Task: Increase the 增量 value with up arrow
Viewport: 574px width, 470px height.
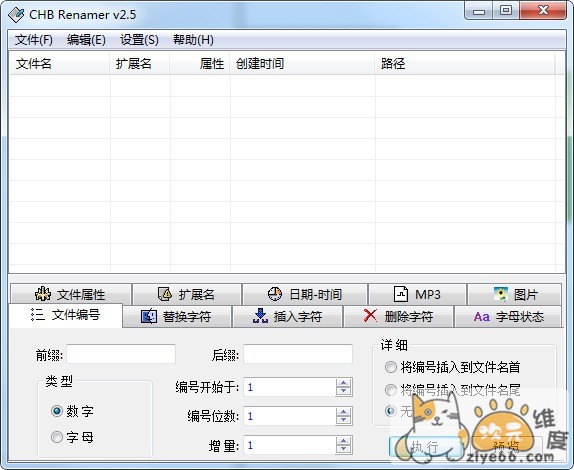Action: (x=343, y=441)
